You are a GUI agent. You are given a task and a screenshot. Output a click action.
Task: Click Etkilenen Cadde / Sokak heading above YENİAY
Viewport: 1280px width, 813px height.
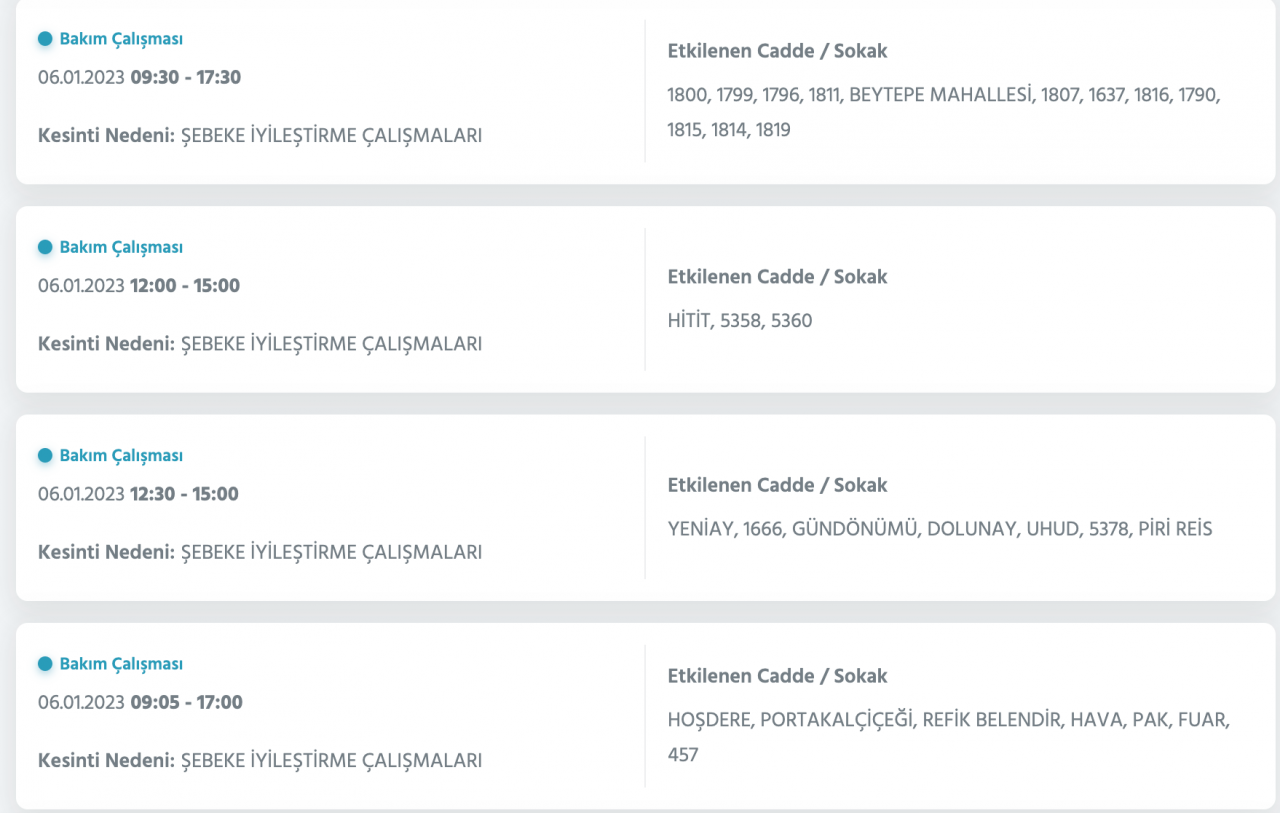coord(777,485)
